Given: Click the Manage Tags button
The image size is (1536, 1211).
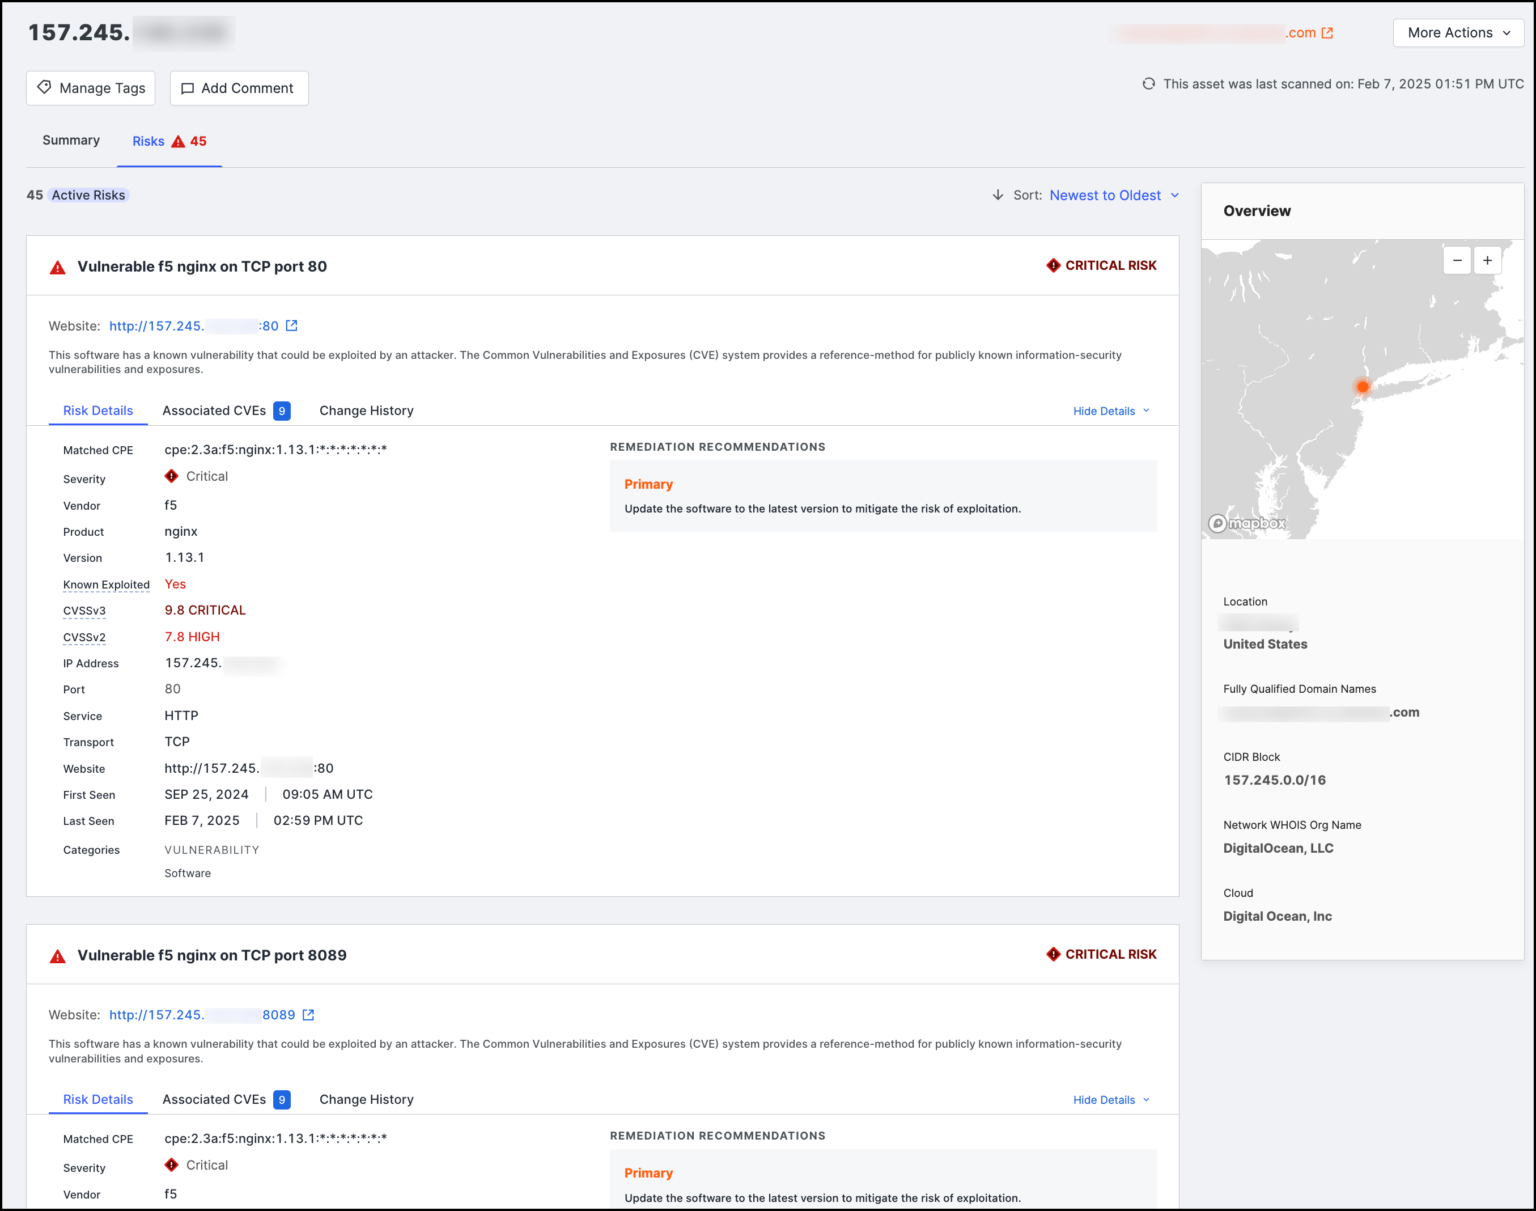Looking at the screenshot, I should [91, 88].
